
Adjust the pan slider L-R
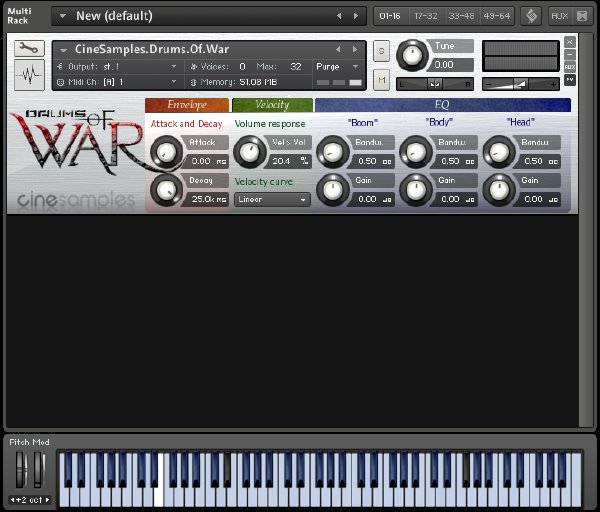click(435, 84)
